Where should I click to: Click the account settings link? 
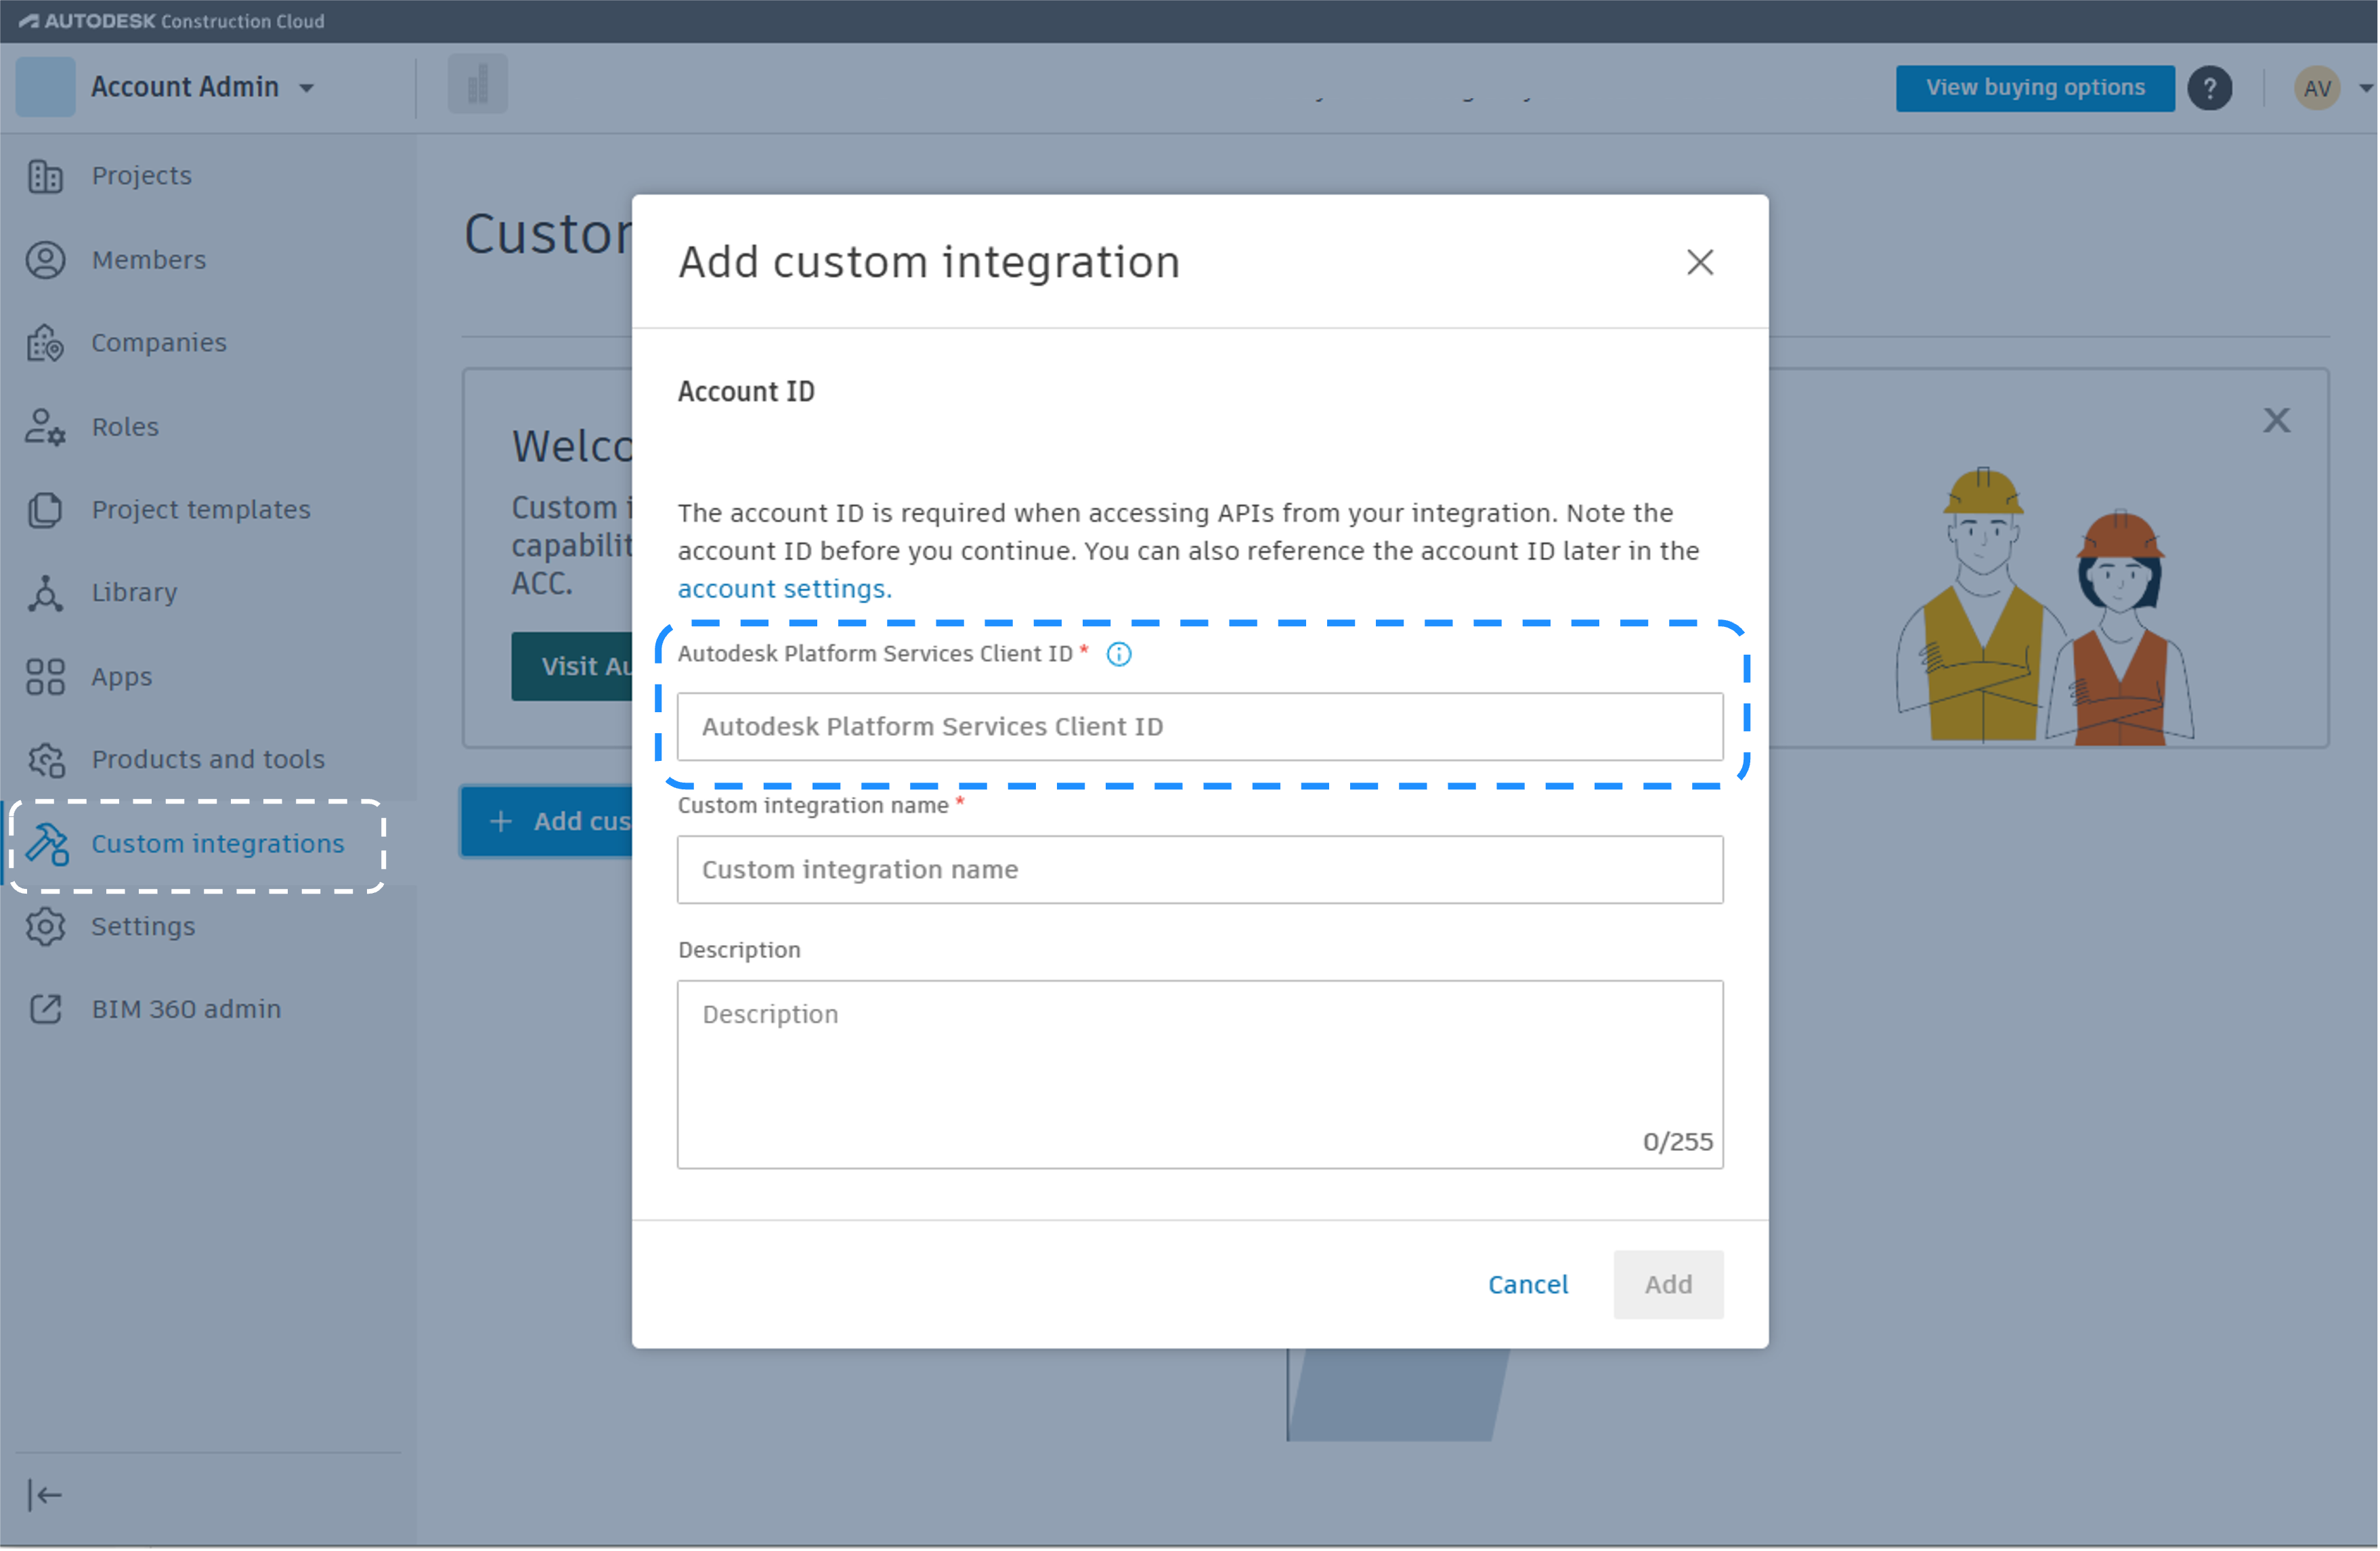coord(783,589)
